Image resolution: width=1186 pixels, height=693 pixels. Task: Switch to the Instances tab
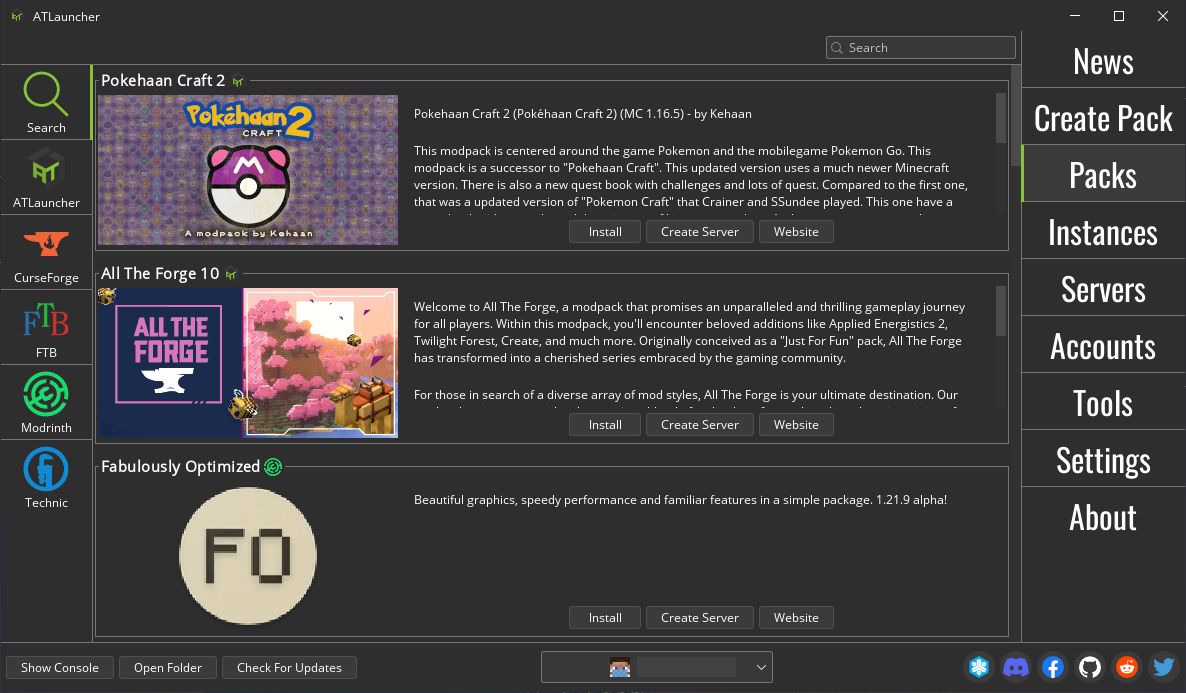1102,231
